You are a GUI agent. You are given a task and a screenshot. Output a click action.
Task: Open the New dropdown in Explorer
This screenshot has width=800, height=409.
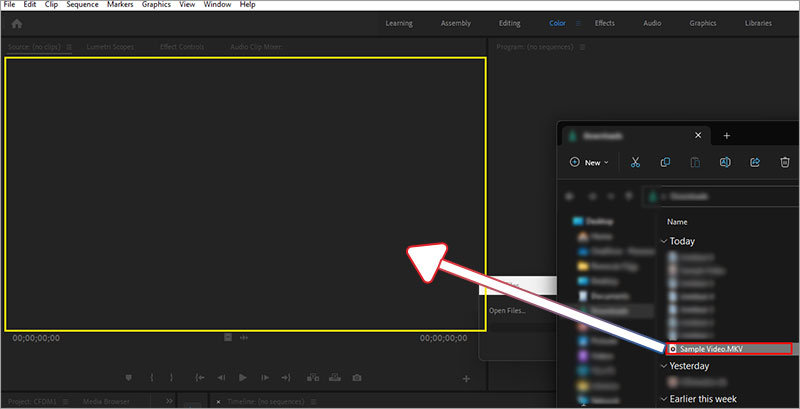pos(589,163)
